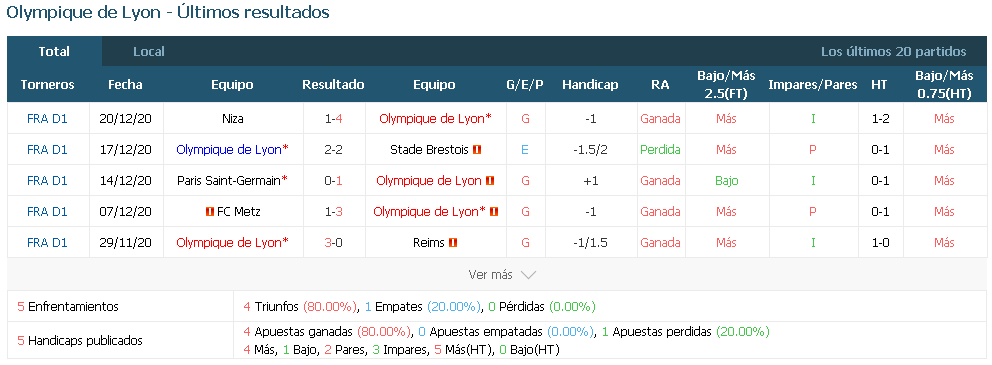Expand the Ver más chevron arrow
The height and width of the screenshot is (365, 992).
[528, 275]
